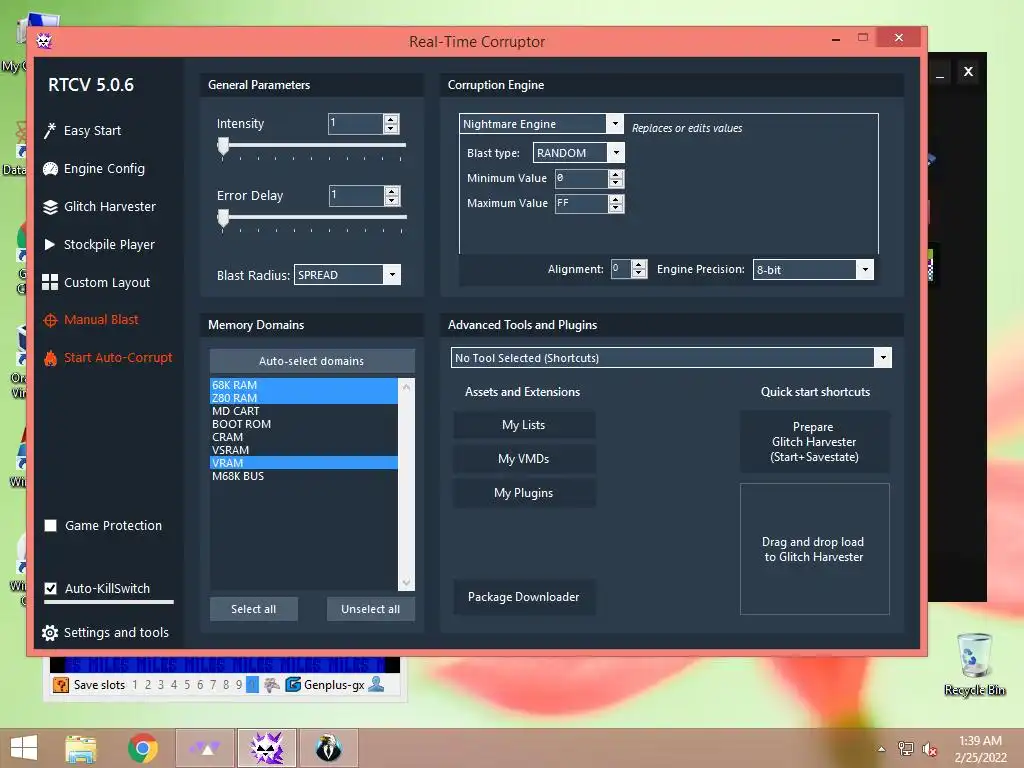Click network tray icon
Image resolution: width=1024 pixels, height=768 pixels.
906,749
